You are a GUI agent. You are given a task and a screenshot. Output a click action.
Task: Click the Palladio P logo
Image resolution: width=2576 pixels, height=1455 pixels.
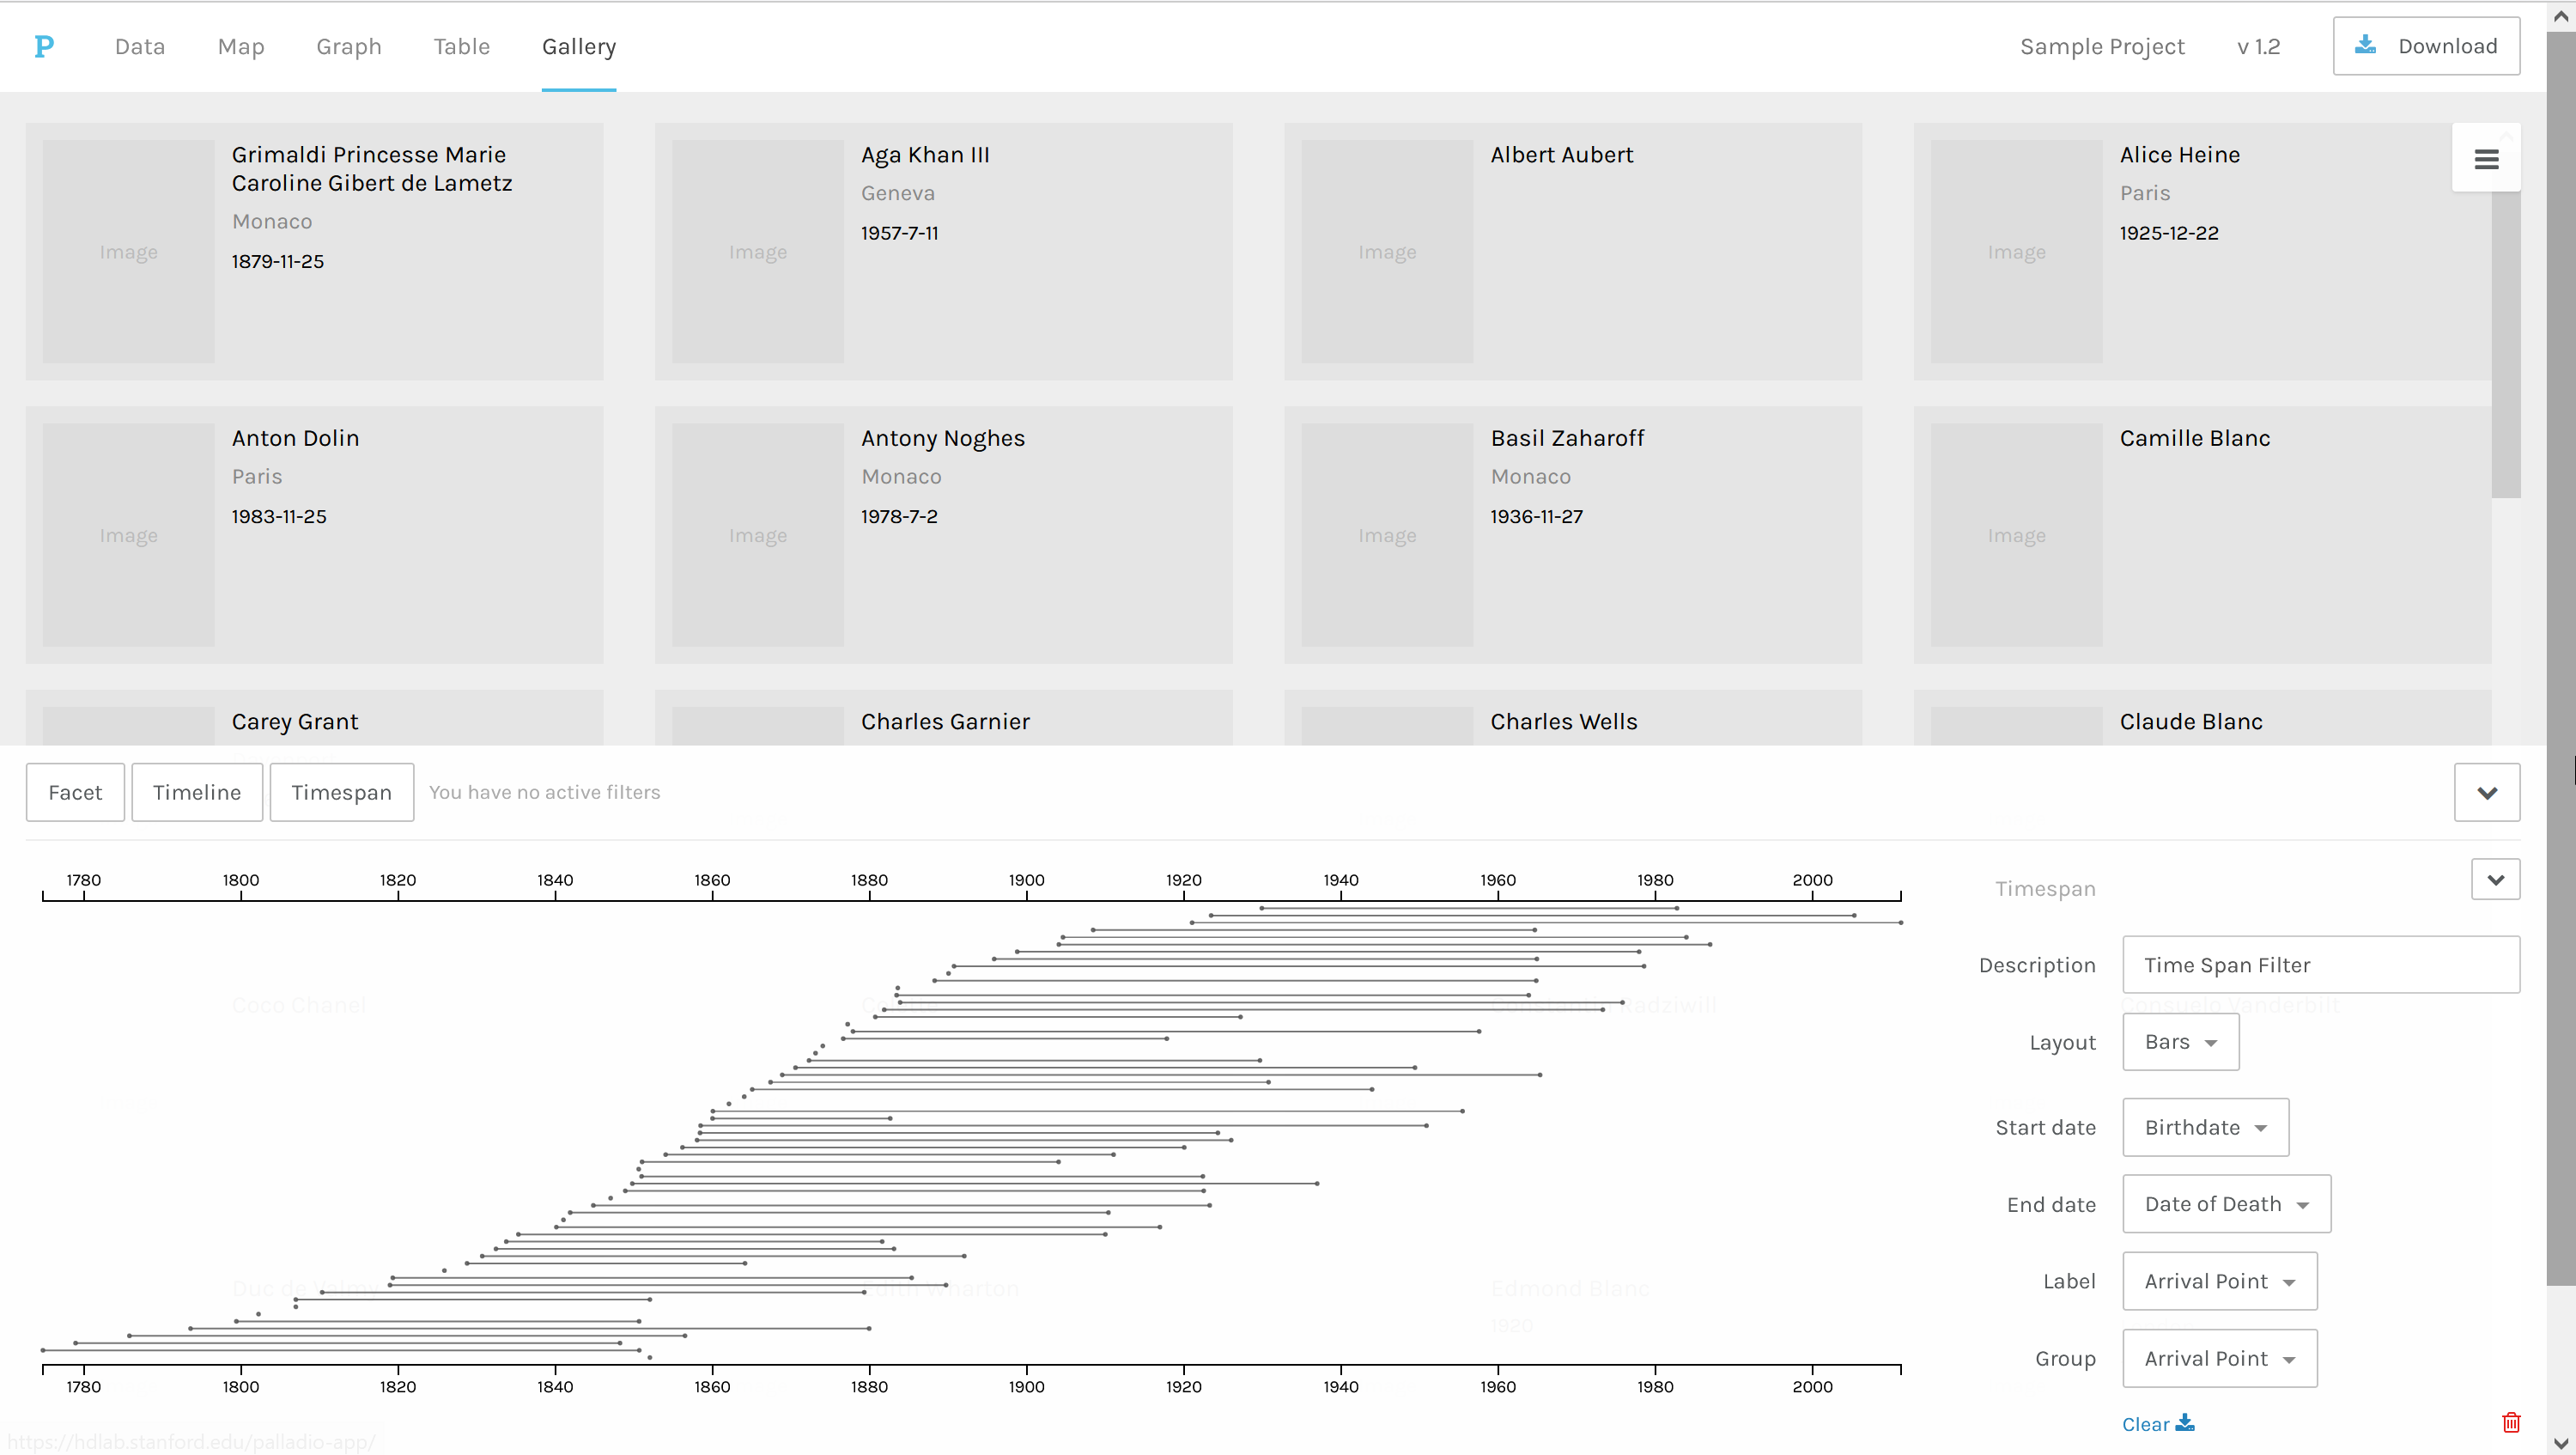(44, 46)
